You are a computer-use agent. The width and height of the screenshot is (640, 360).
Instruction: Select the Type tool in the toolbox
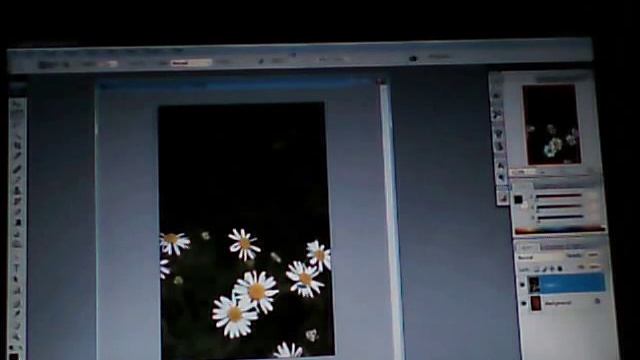(x=17, y=268)
